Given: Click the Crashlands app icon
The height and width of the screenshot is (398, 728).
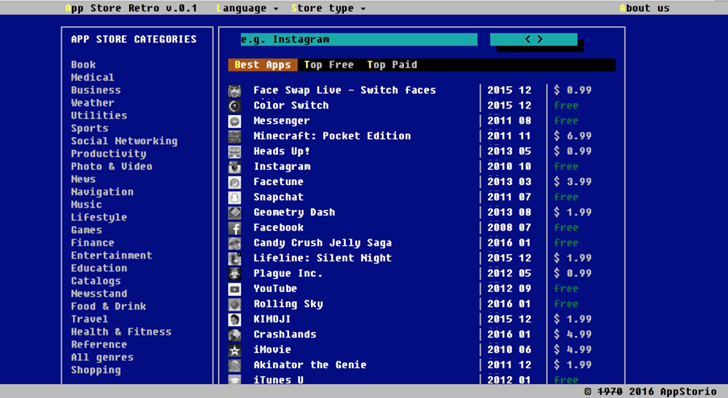Looking at the screenshot, I should [234, 335].
